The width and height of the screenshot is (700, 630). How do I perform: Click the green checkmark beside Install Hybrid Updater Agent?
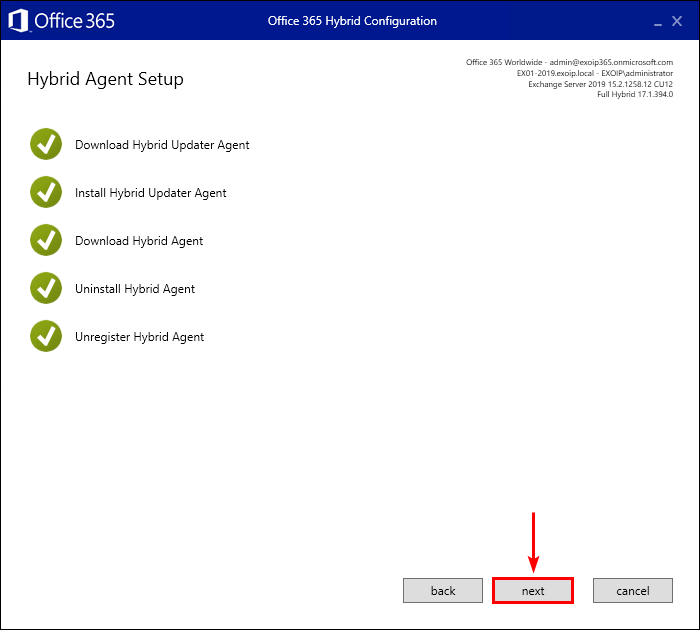46,192
